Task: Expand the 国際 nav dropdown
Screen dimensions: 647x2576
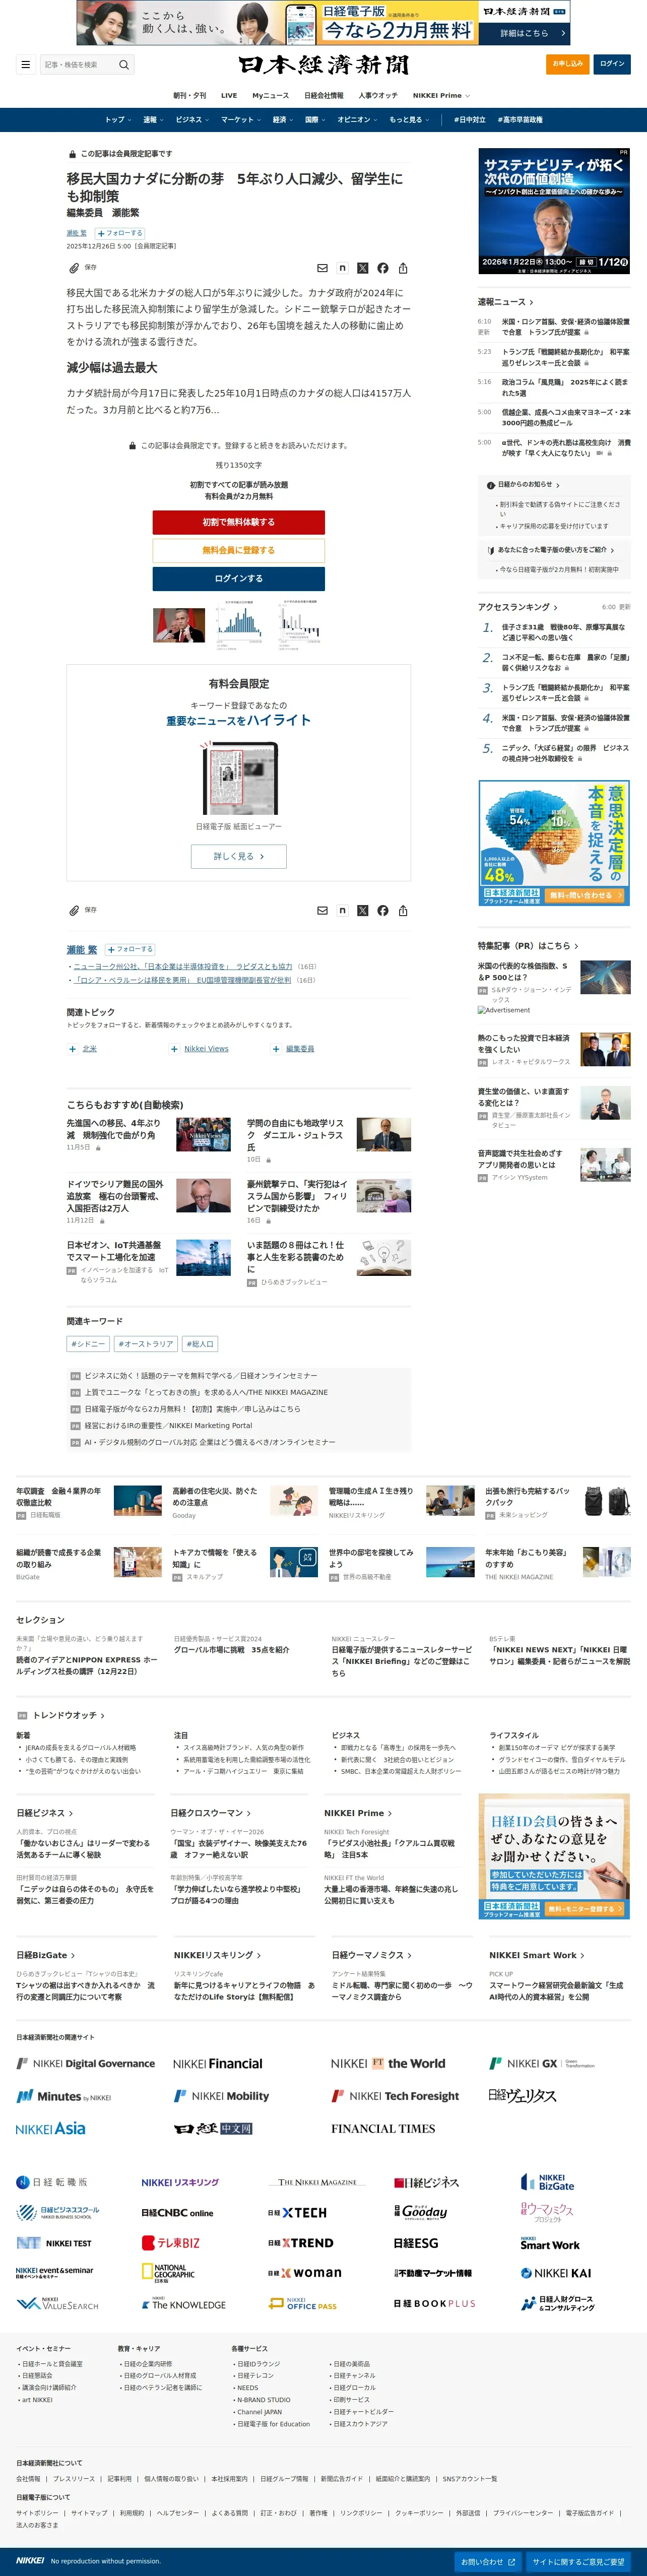Action: point(315,120)
